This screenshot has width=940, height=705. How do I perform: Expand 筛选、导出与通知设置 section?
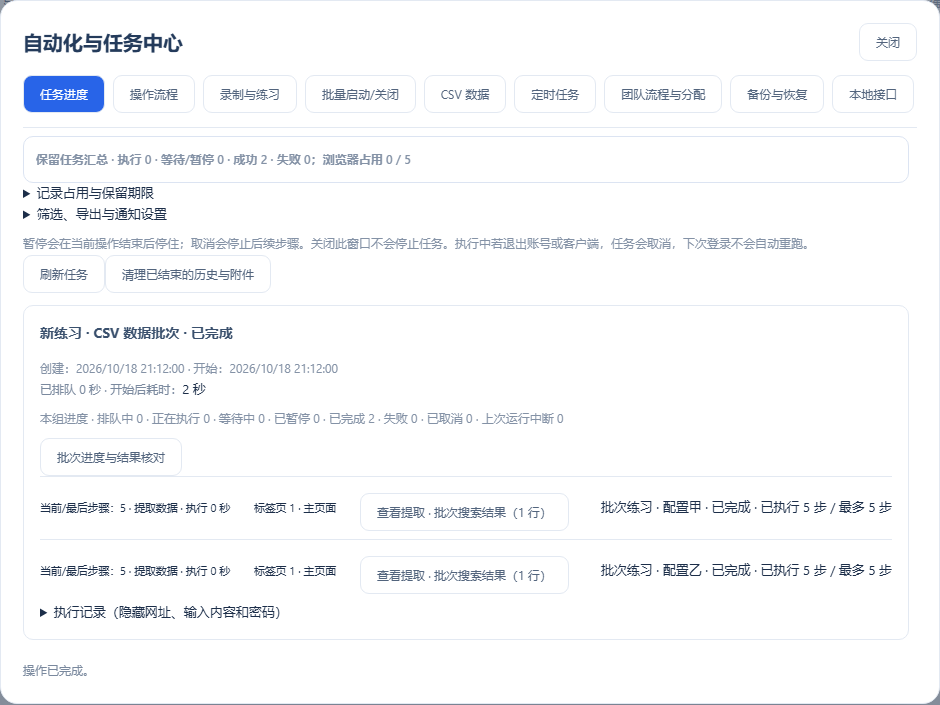95,214
